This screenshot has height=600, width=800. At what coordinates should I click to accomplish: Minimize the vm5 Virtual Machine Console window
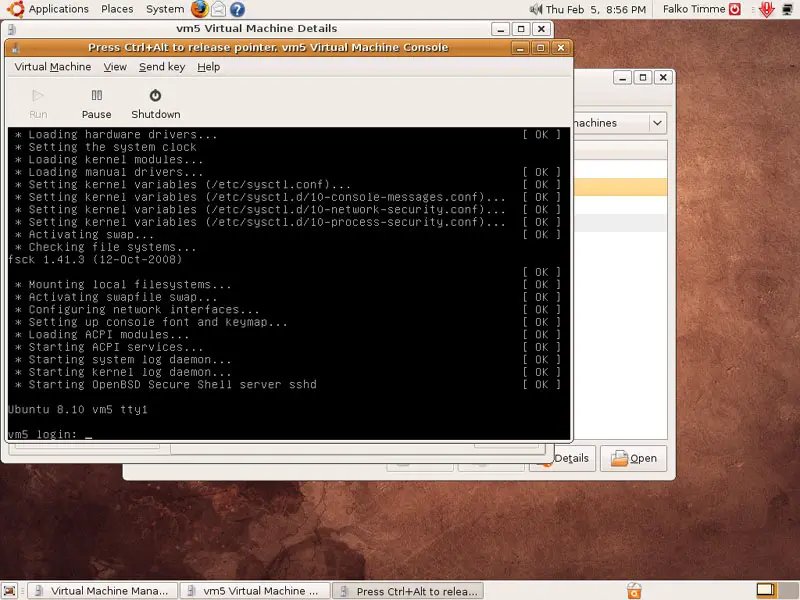[520, 48]
